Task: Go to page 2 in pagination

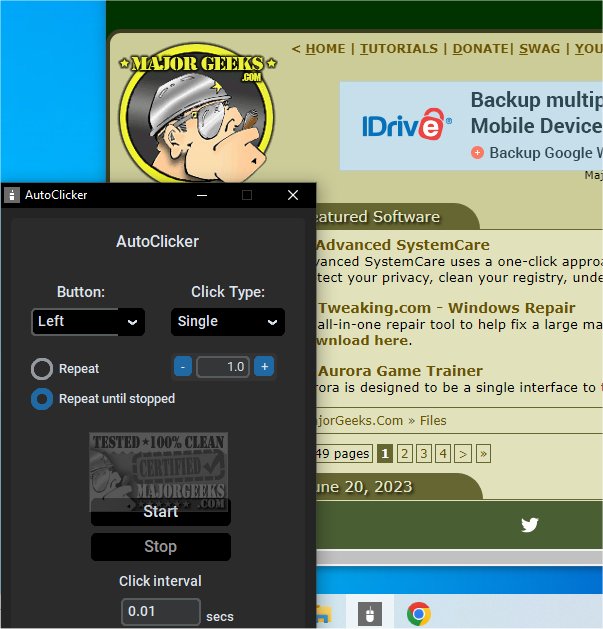Action: 404,454
